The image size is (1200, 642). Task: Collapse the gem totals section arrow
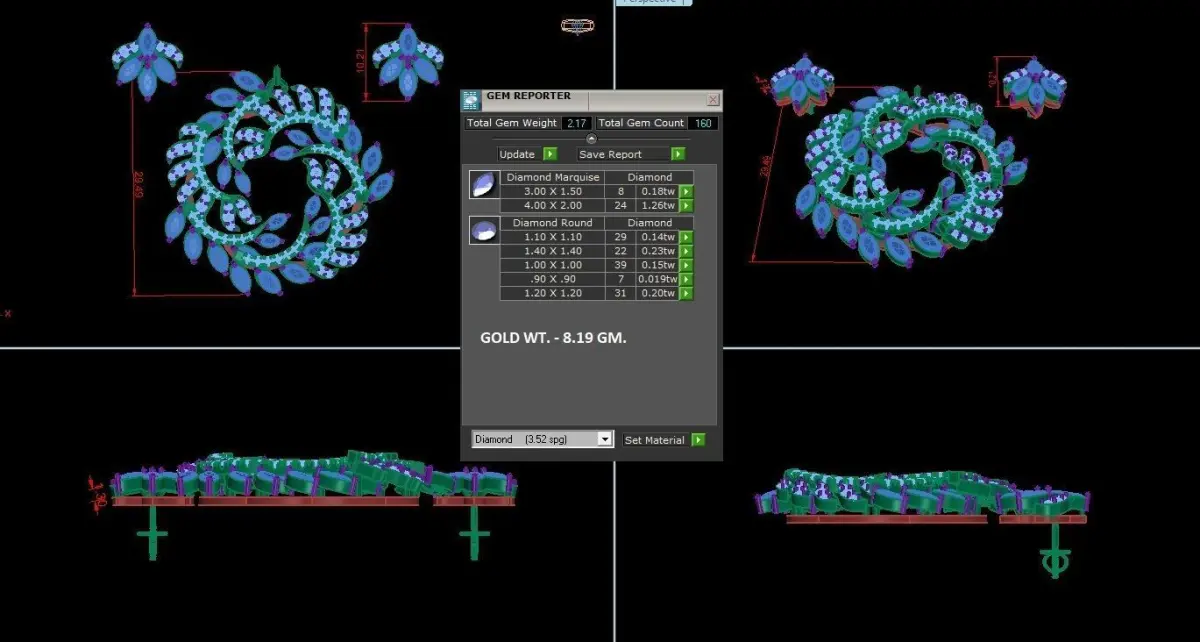[591, 138]
